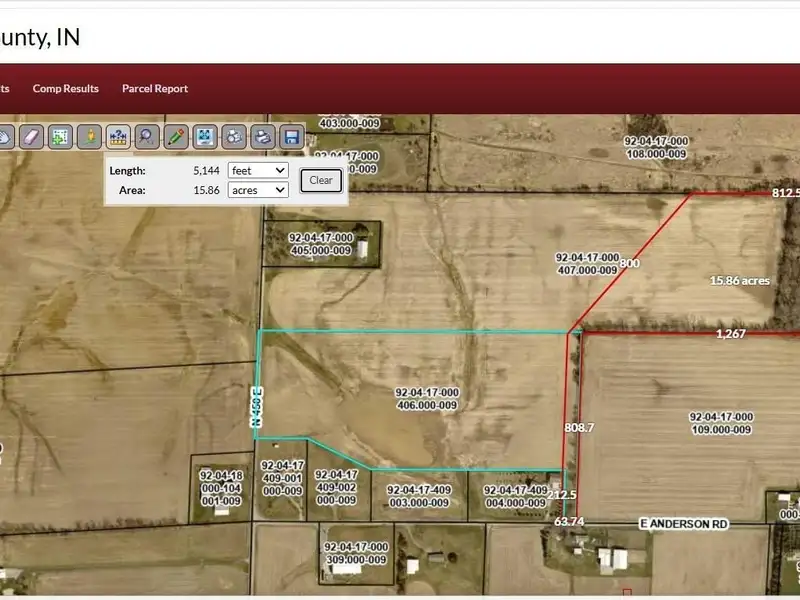
Task: Click parcel 109.000-009 on the map
Action: (x=720, y=422)
